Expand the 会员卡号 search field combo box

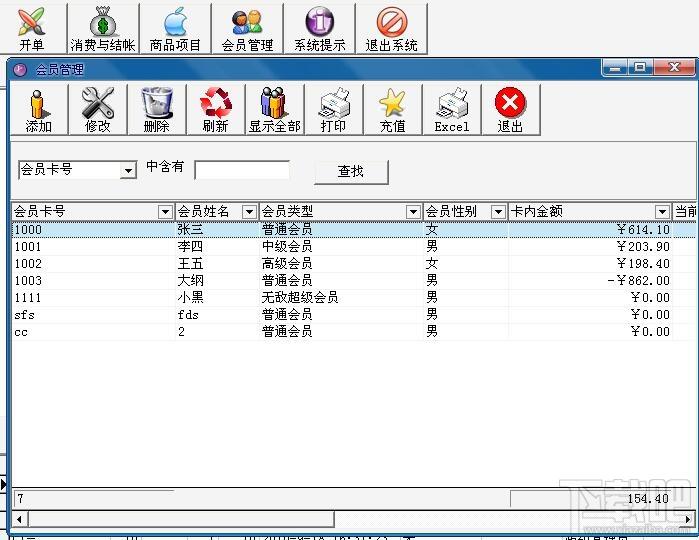128,170
